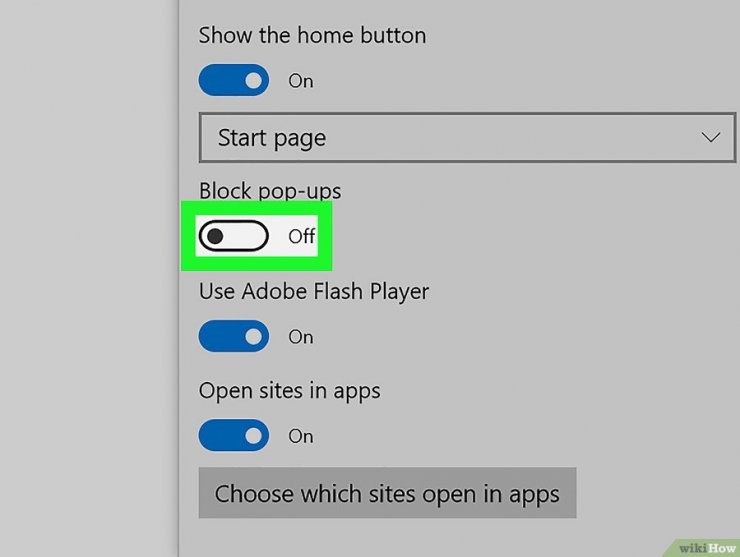Click the Block pop-ups heading text

coord(270,191)
